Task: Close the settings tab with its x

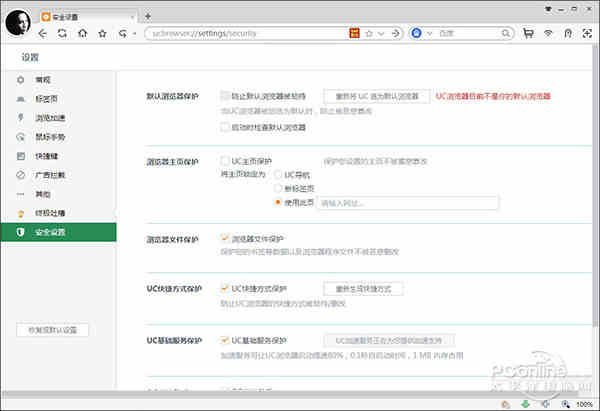Action: 132,17
